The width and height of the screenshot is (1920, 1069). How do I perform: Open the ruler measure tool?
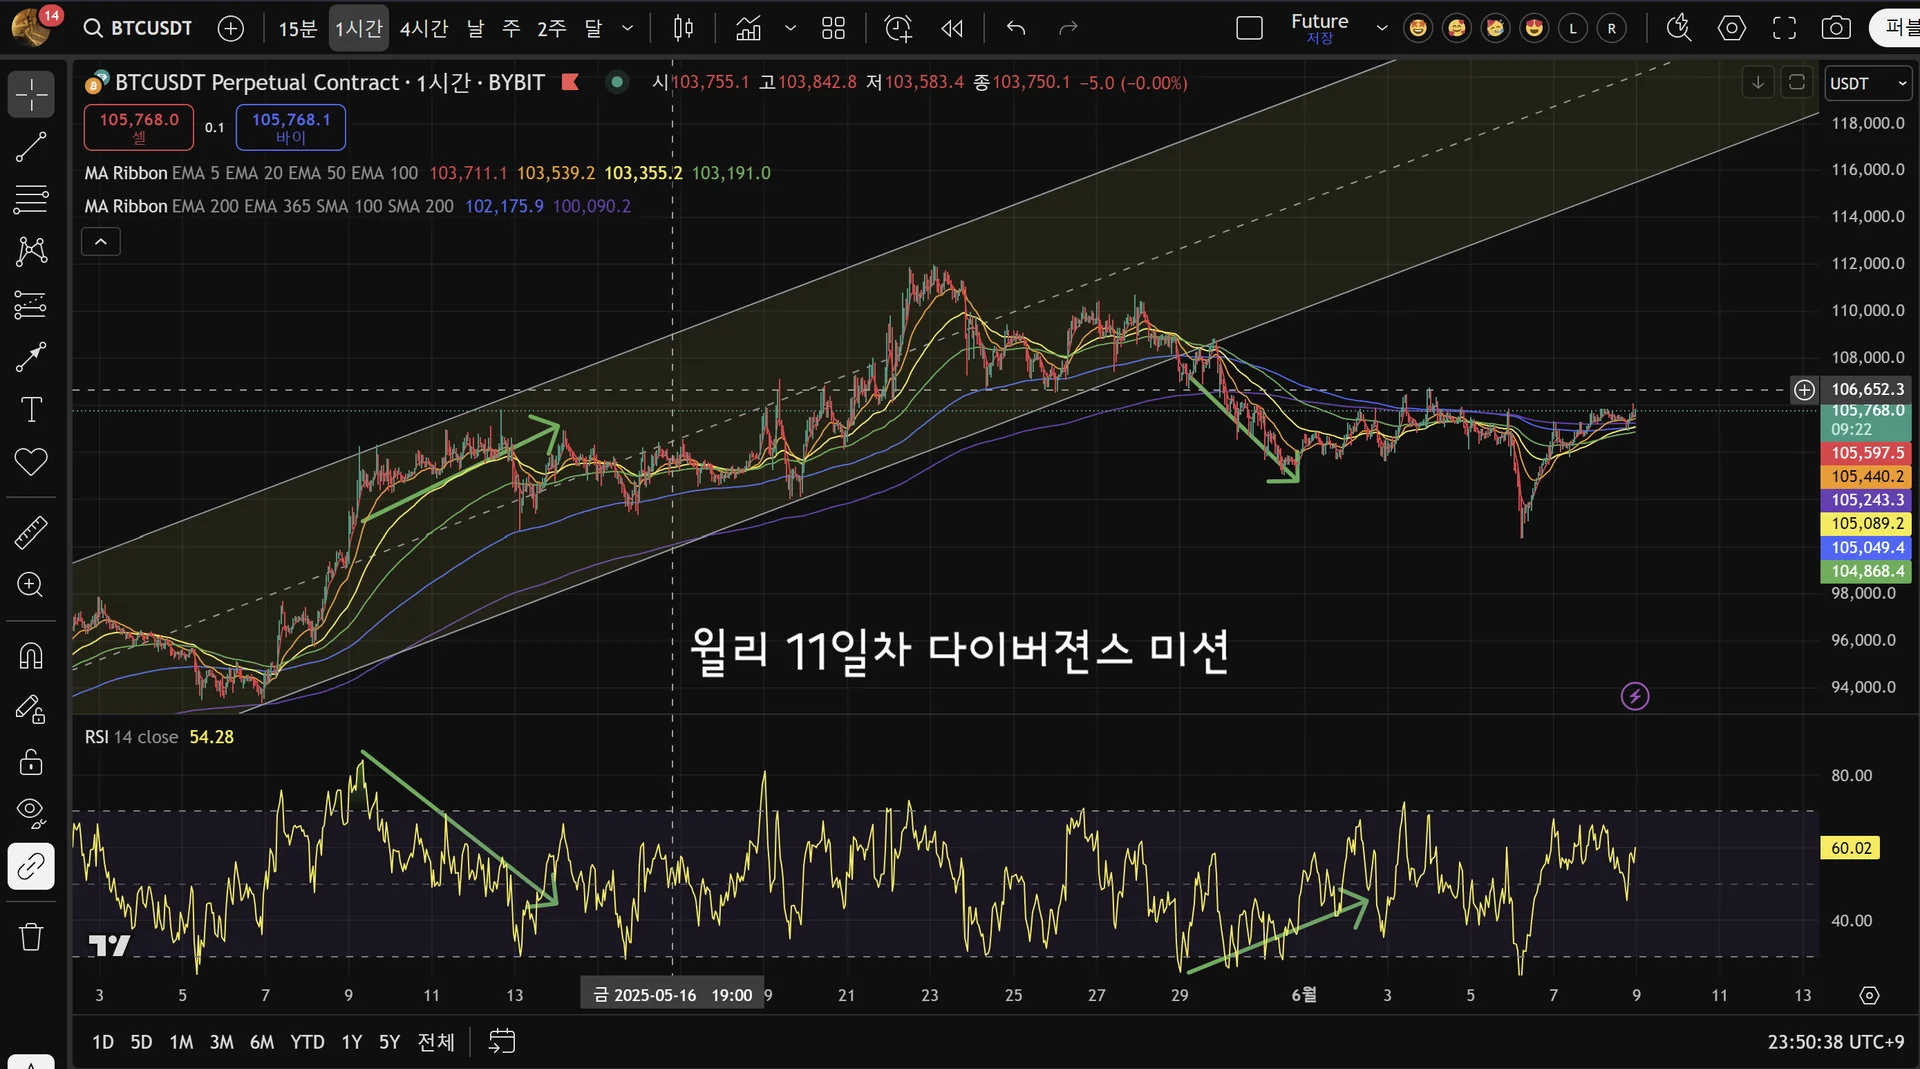(x=31, y=532)
